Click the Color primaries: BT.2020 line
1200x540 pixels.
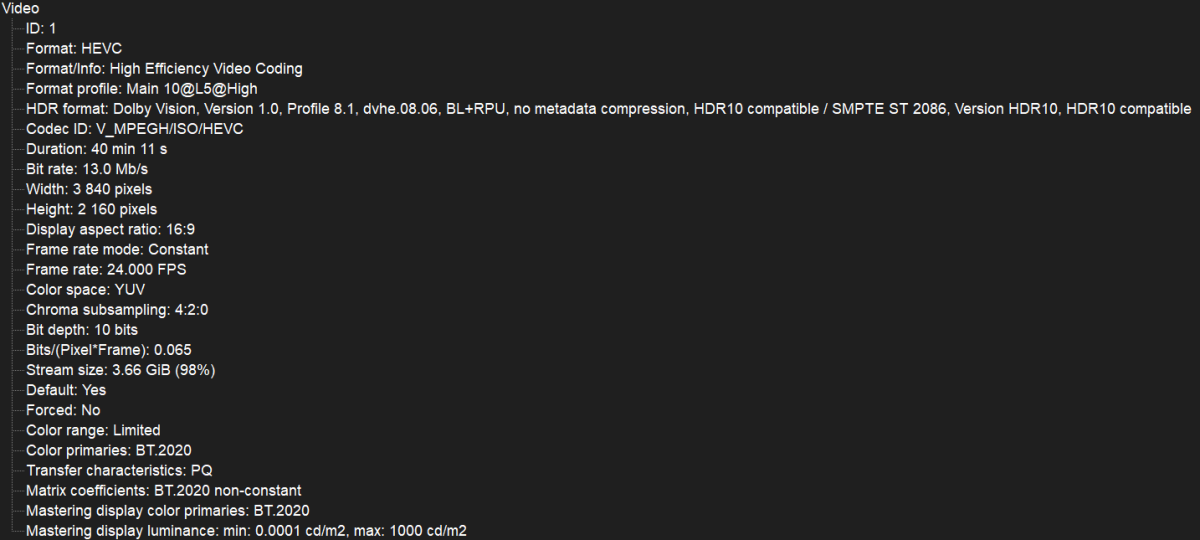pyautogui.click(x=108, y=450)
